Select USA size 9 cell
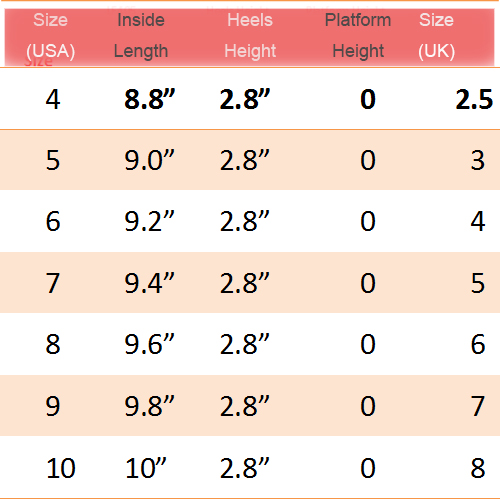500x500 pixels. [x=53, y=406]
